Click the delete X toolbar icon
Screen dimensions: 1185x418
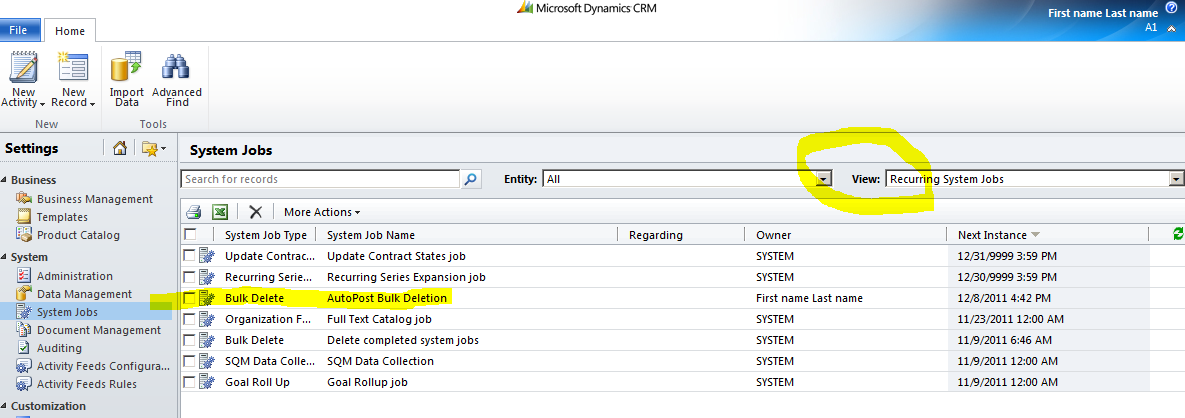pyautogui.click(x=255, y=212)
